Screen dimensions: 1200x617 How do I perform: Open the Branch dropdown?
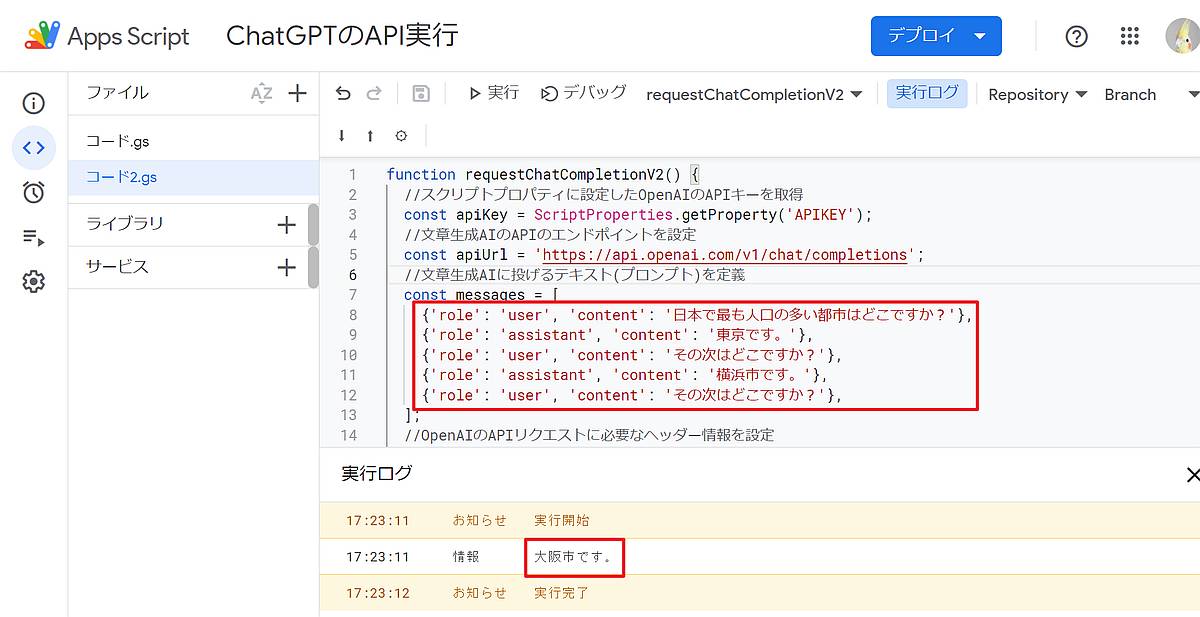coord(1150,94)
